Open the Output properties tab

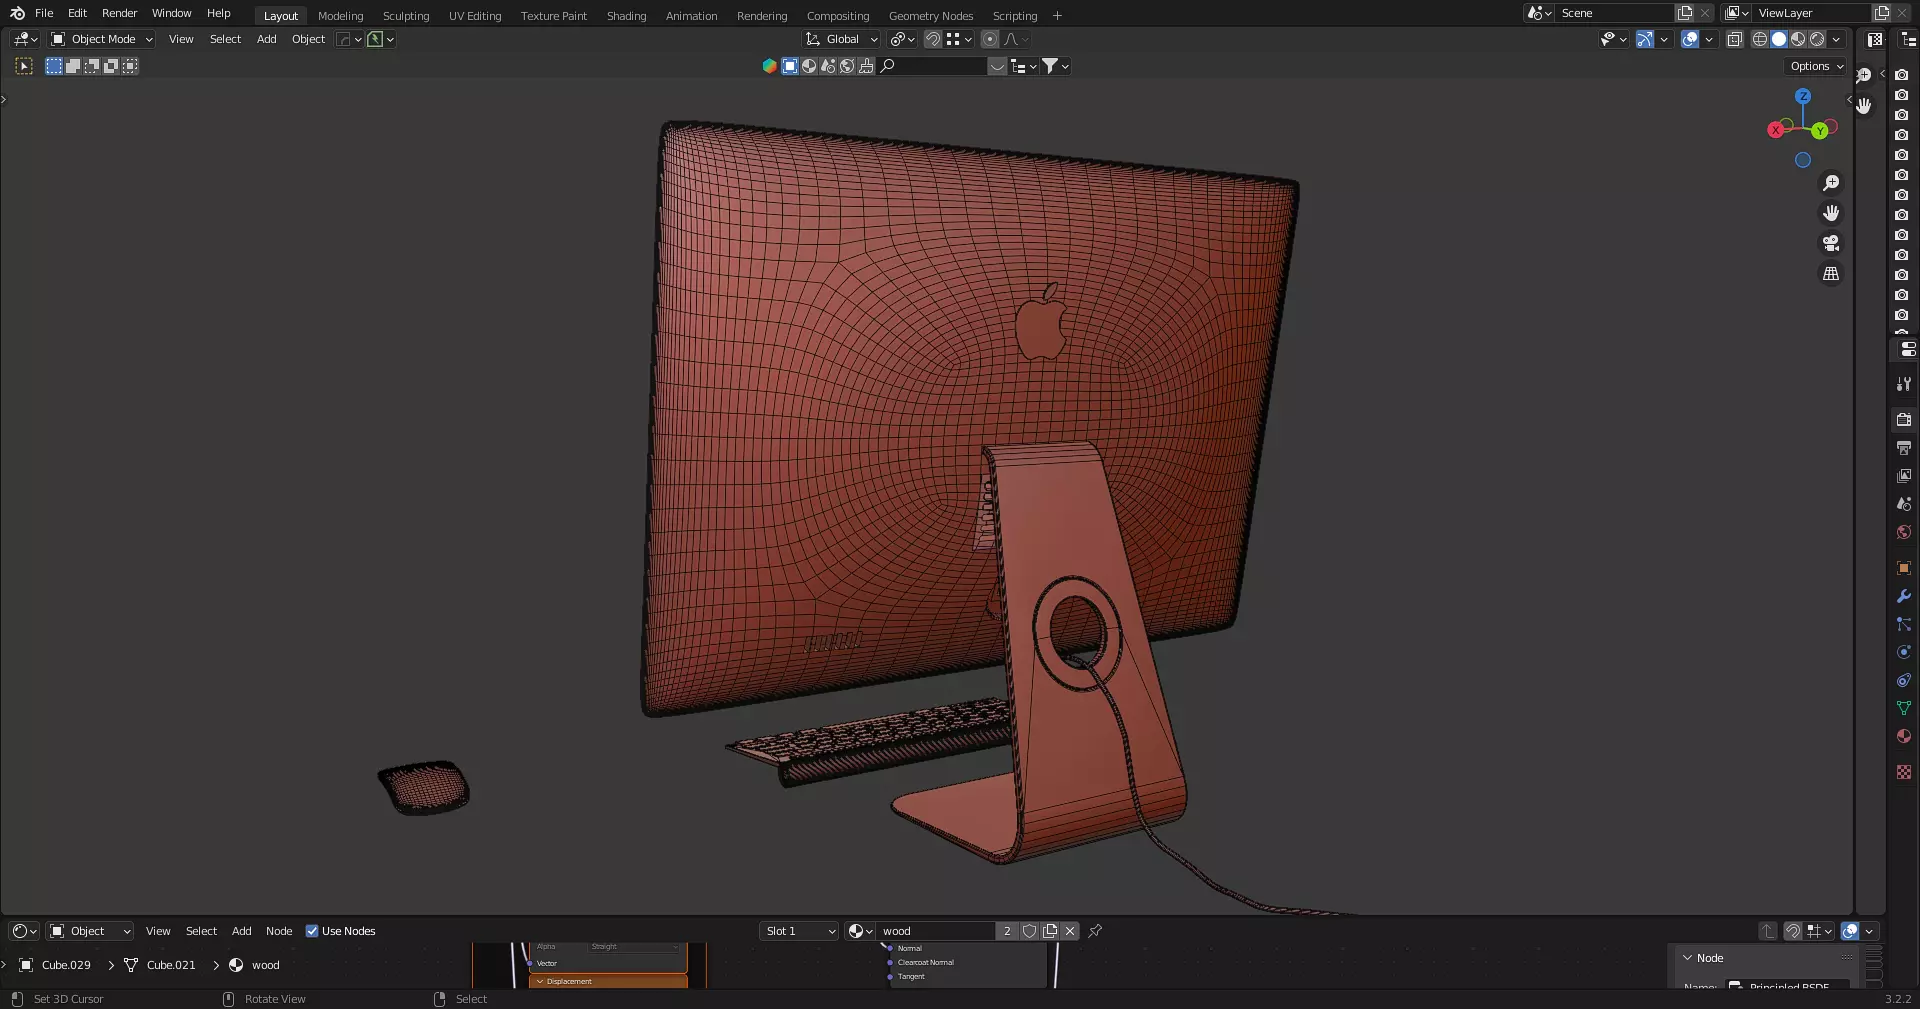pyautogui.click(x=1904, y=448)
